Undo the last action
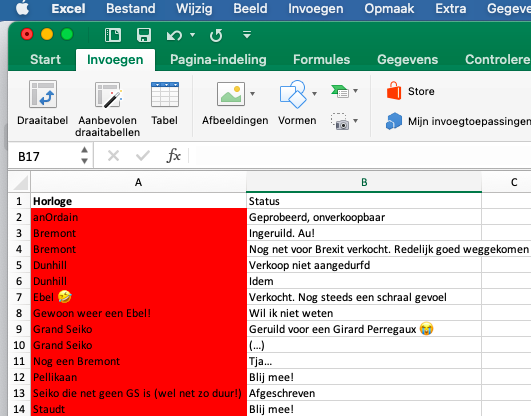 click(174, 35)
